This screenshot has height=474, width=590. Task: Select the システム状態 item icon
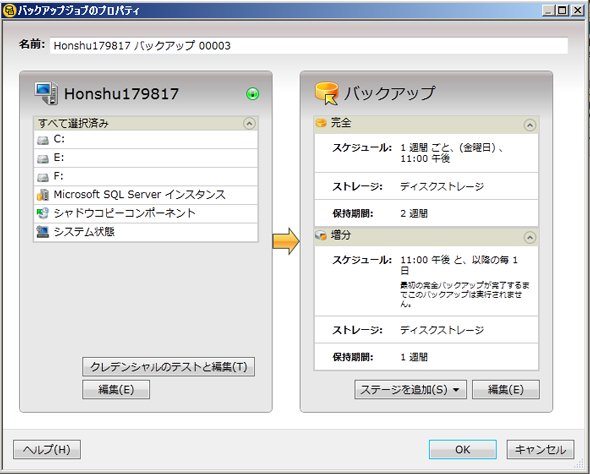coord(43,232)
